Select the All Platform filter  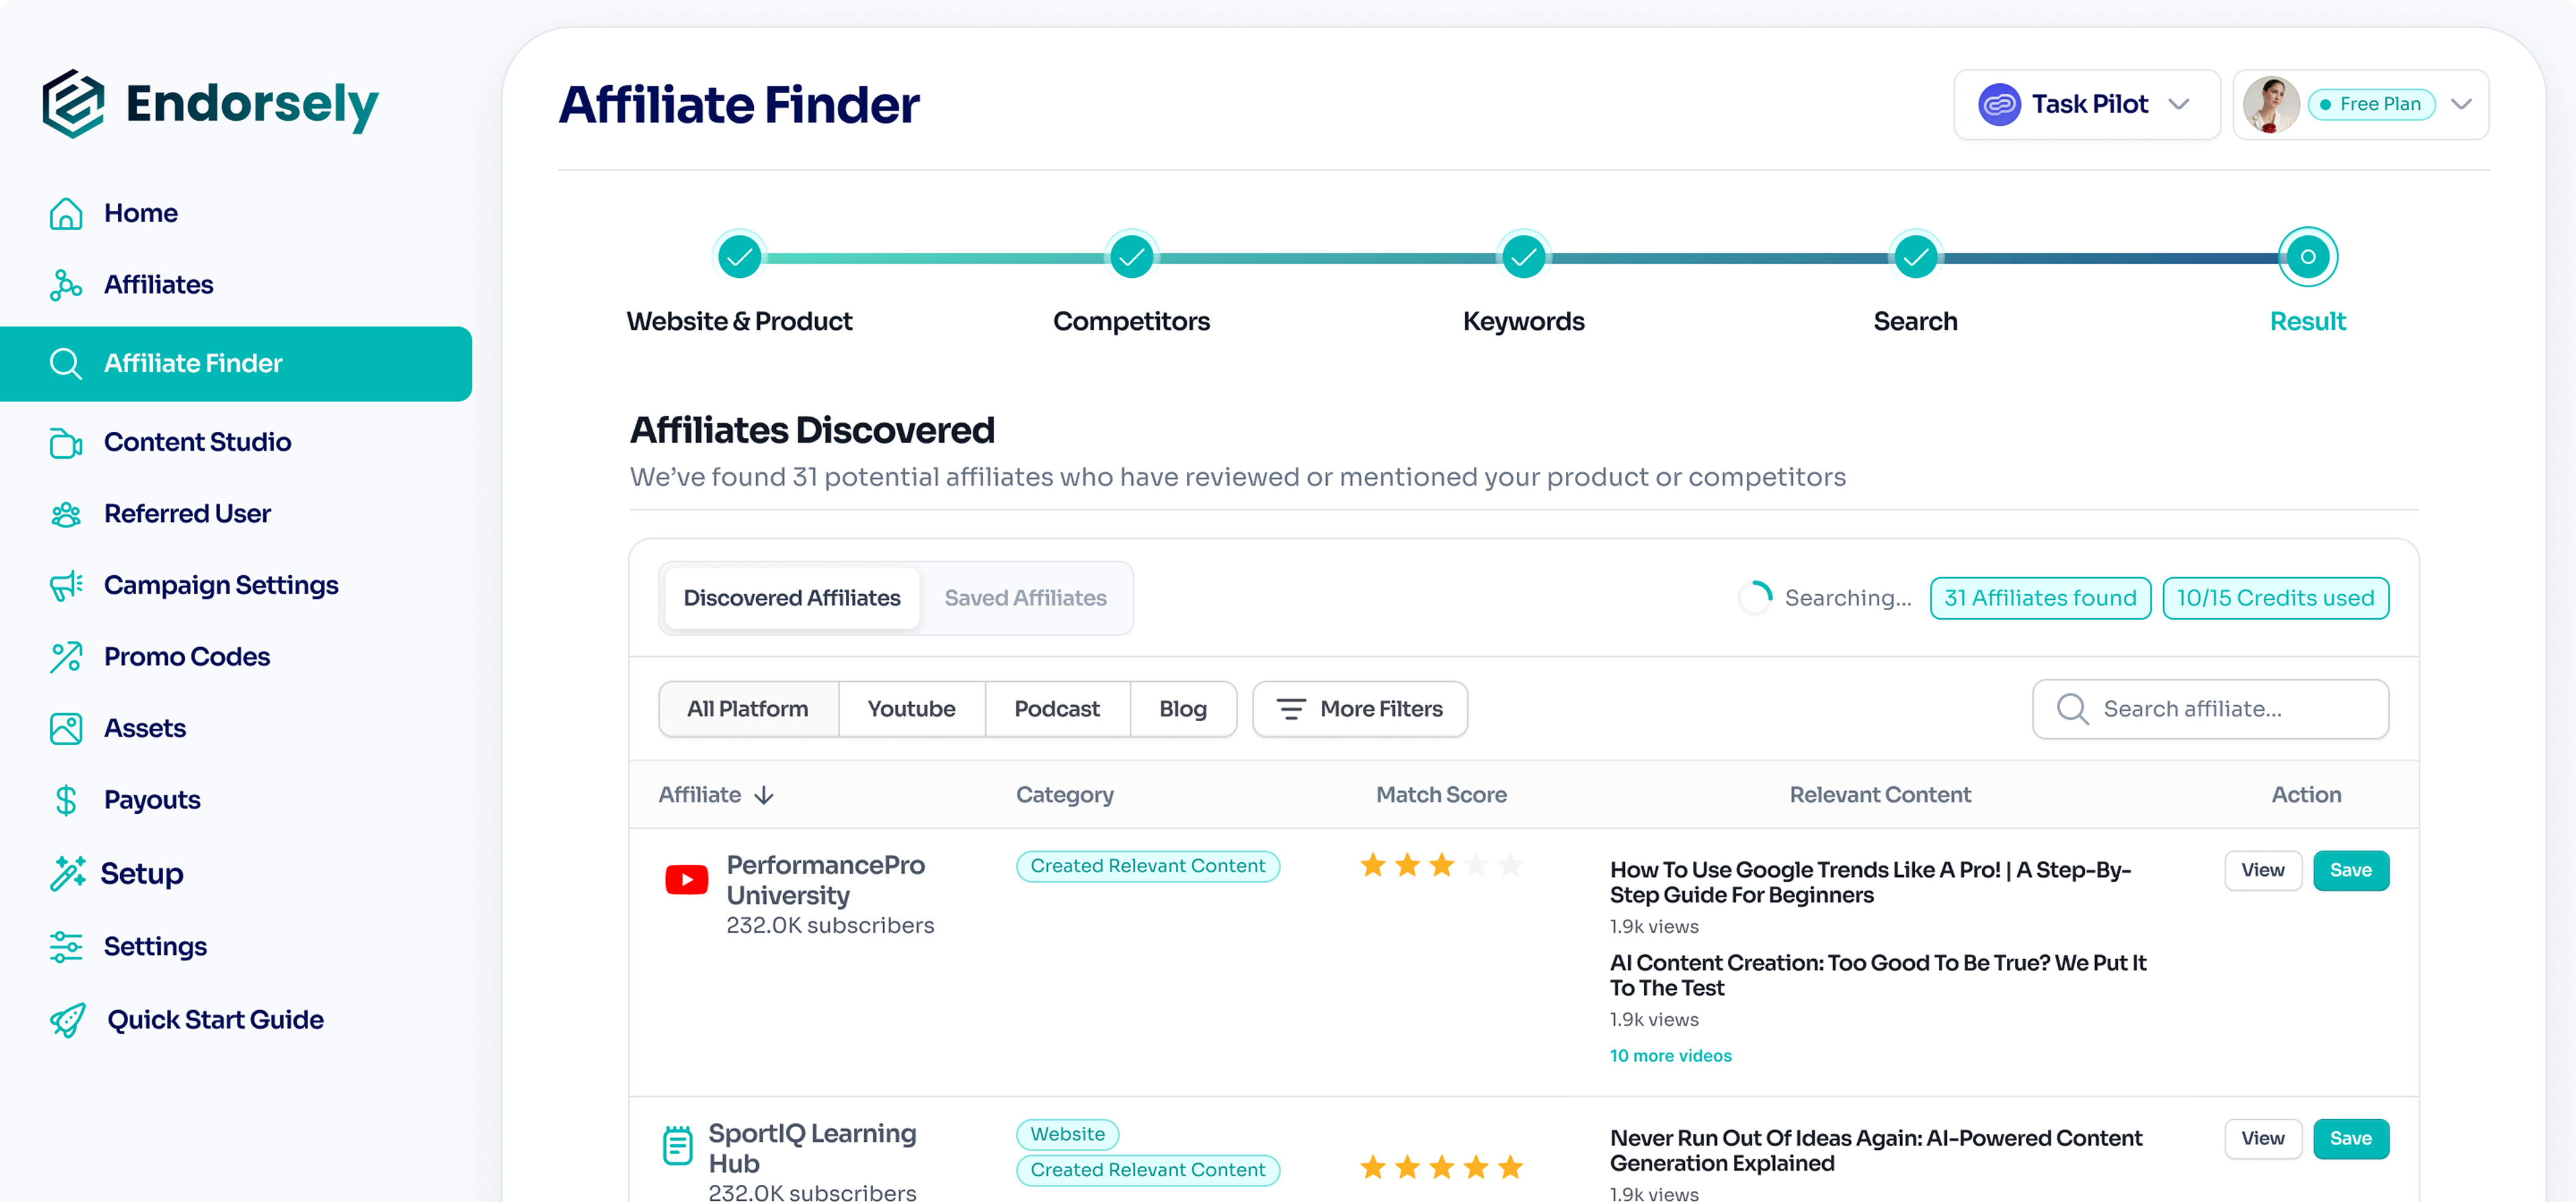coord(747,709)
